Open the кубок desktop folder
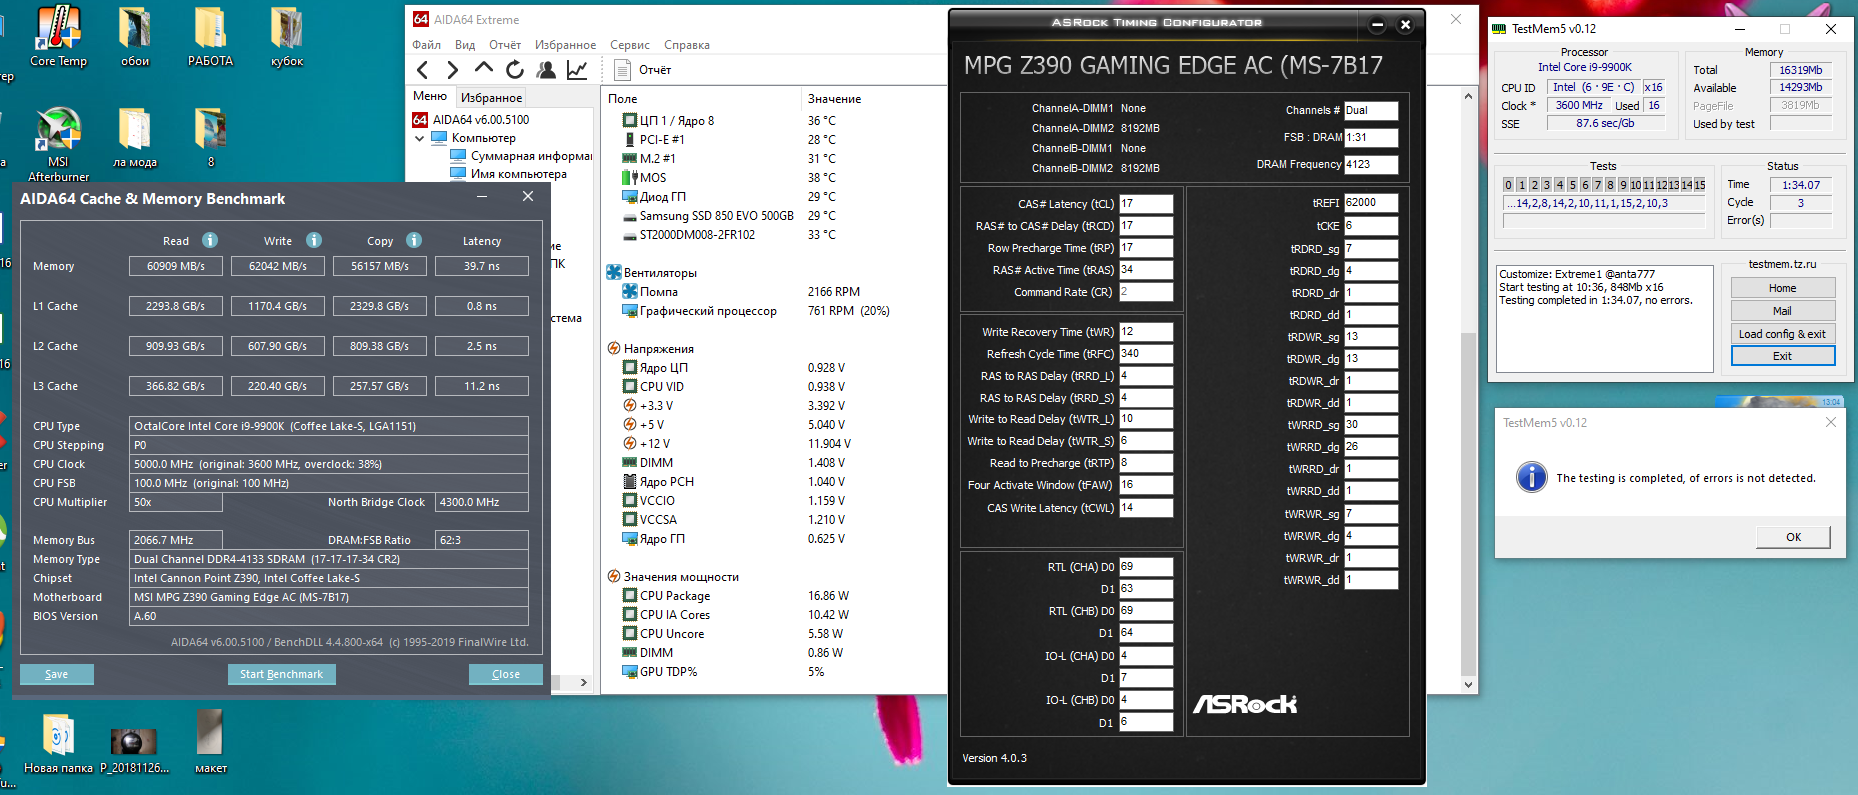 tap(287, 37)
